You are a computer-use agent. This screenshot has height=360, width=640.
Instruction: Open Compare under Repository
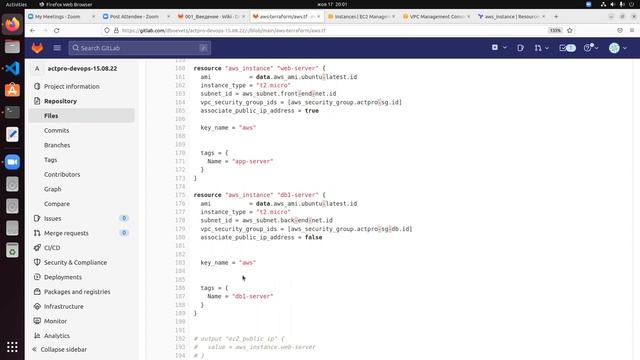point(57,204)
